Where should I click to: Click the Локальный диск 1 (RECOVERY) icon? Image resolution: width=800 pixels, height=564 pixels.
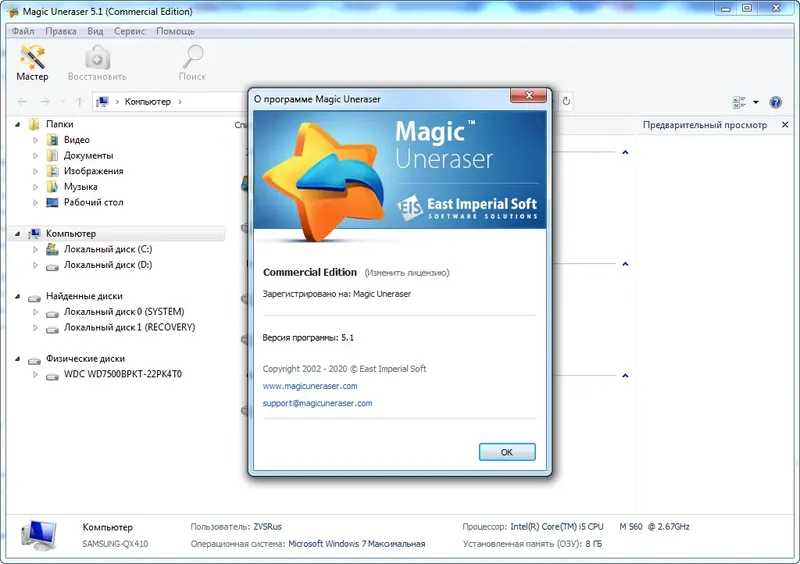[52, 329]
